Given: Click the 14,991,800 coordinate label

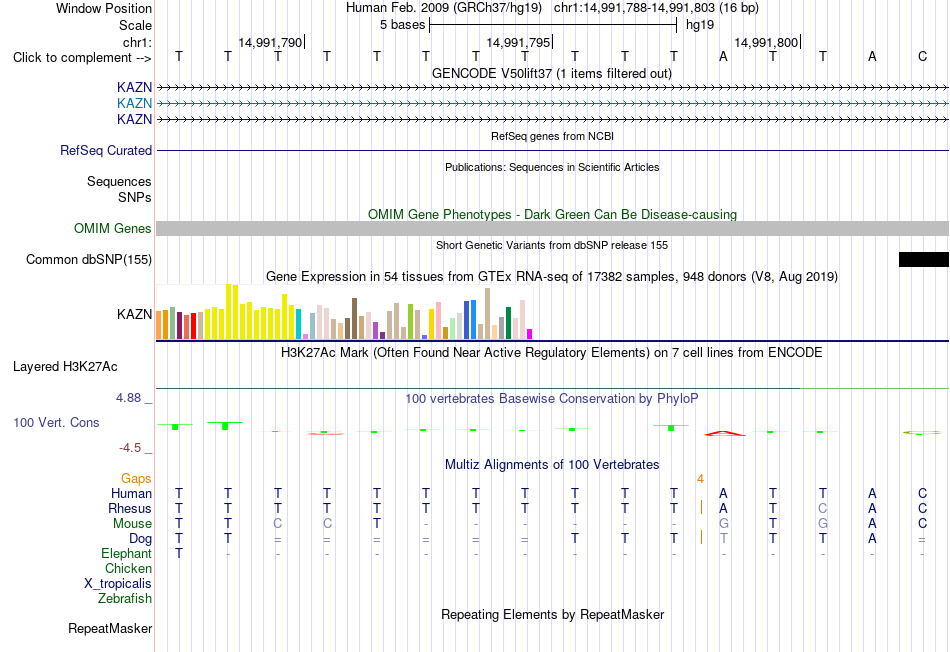Looking at the screenshot, I should click(766, 42).
